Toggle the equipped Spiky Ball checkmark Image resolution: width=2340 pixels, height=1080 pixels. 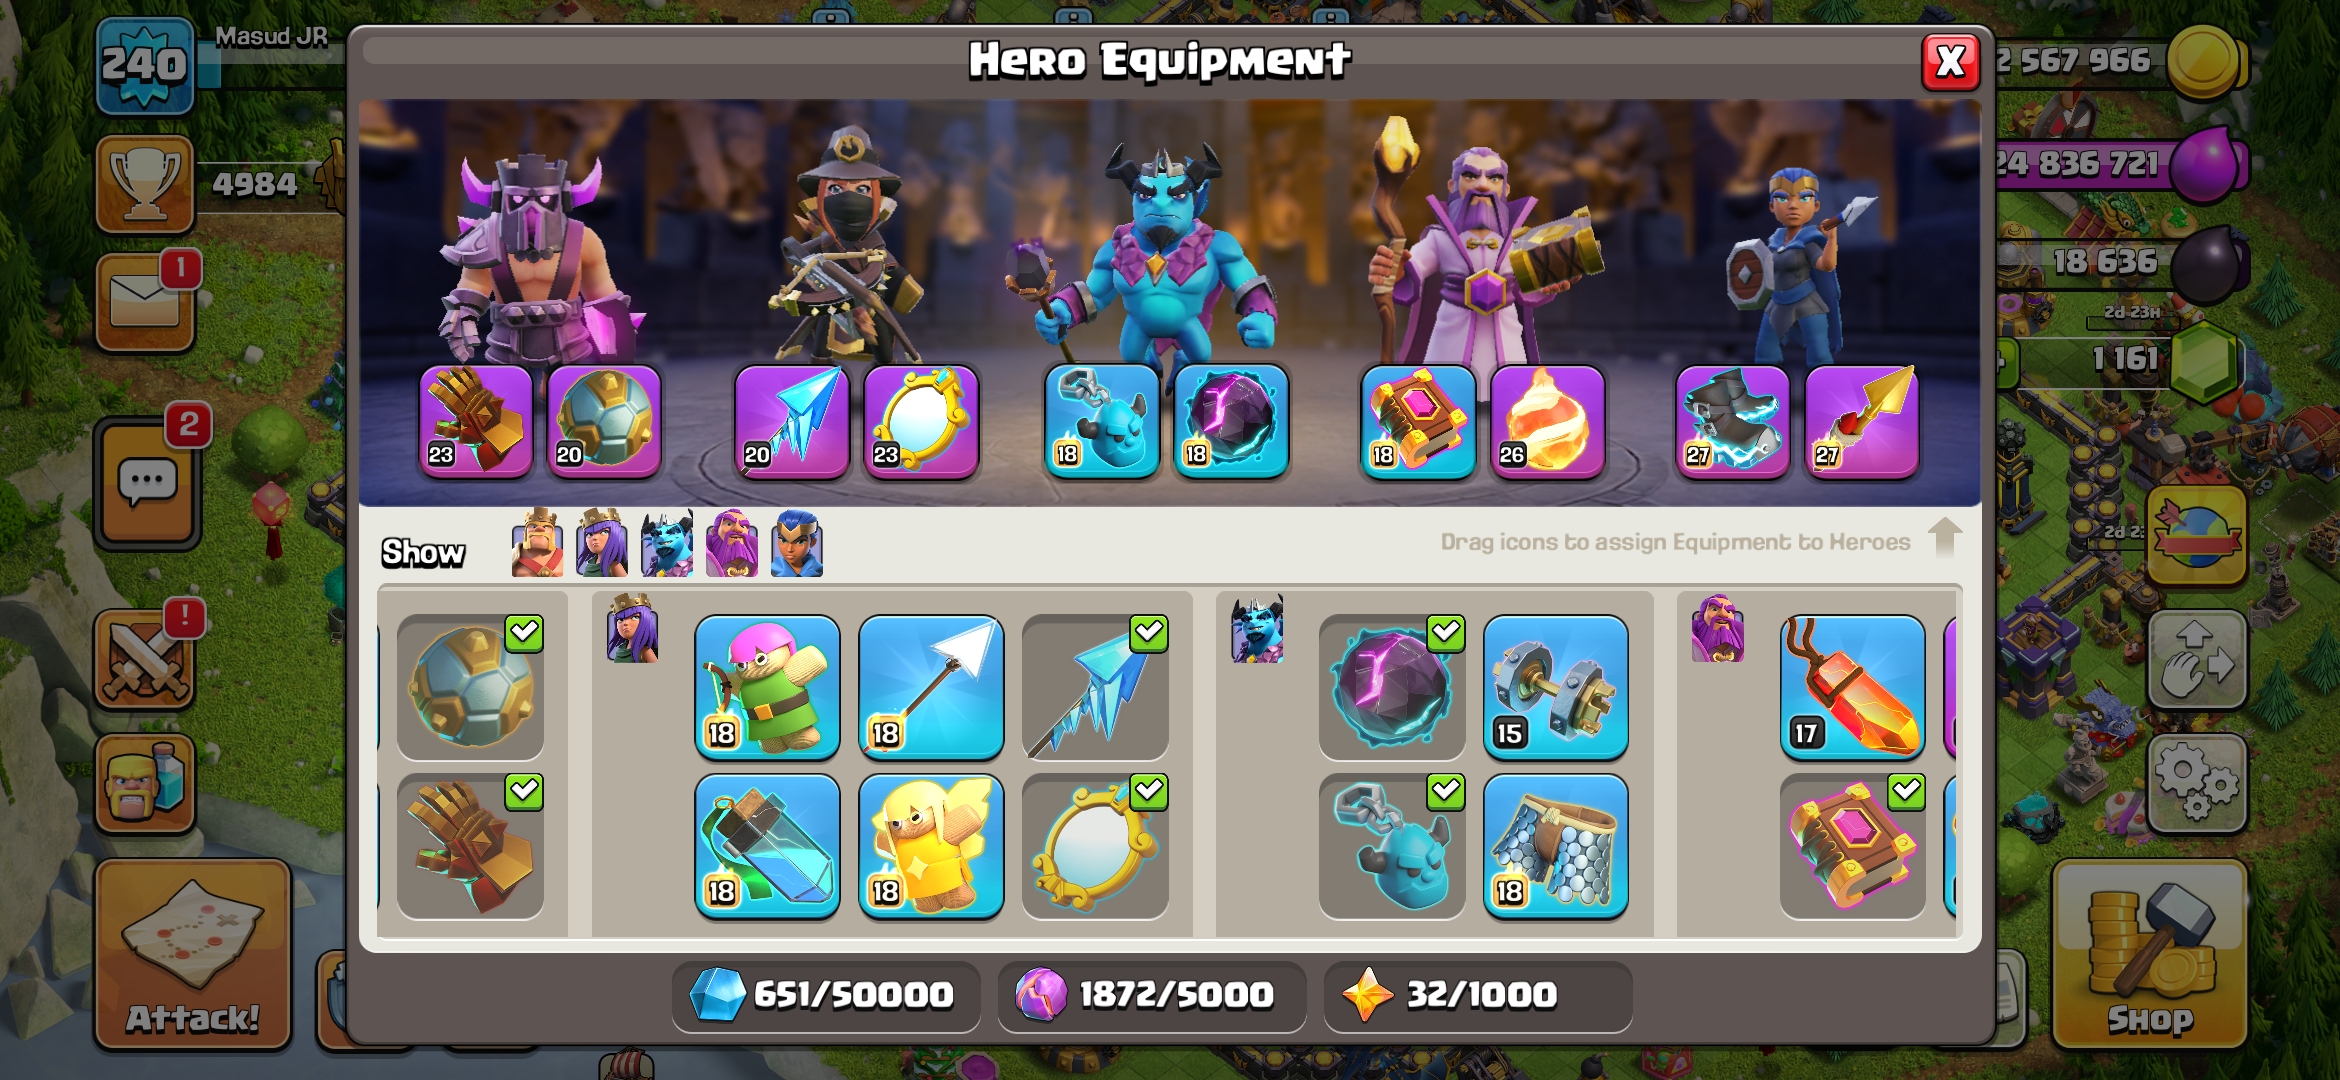(x=524, y=633)
